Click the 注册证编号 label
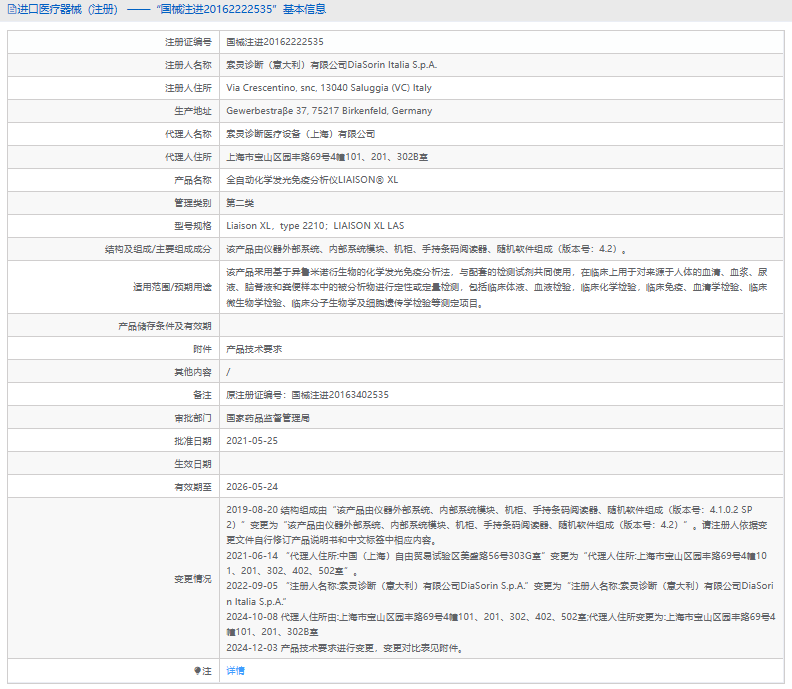Image resolution: width=792 pixels, height=689 pixels. 188,42
